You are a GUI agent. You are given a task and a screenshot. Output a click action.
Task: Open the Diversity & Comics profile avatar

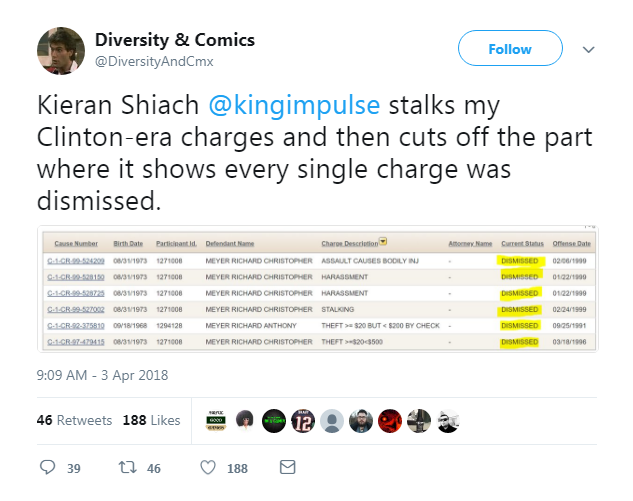[61, 51]
